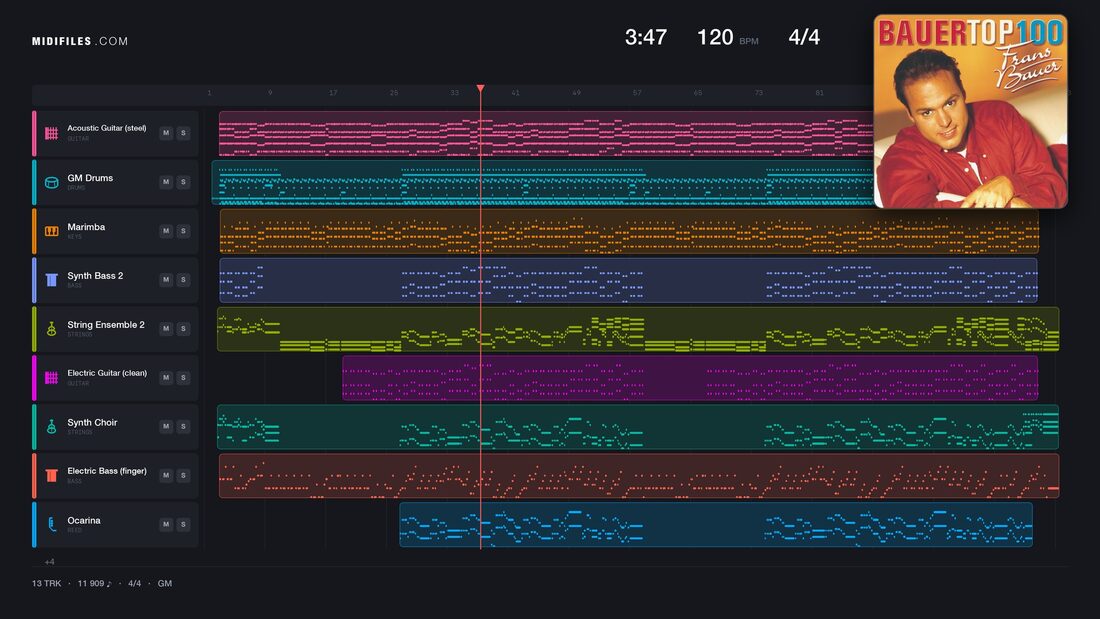Open the MIDIFILES.COM logo link
1100x619 pixels.
[80, 41]
